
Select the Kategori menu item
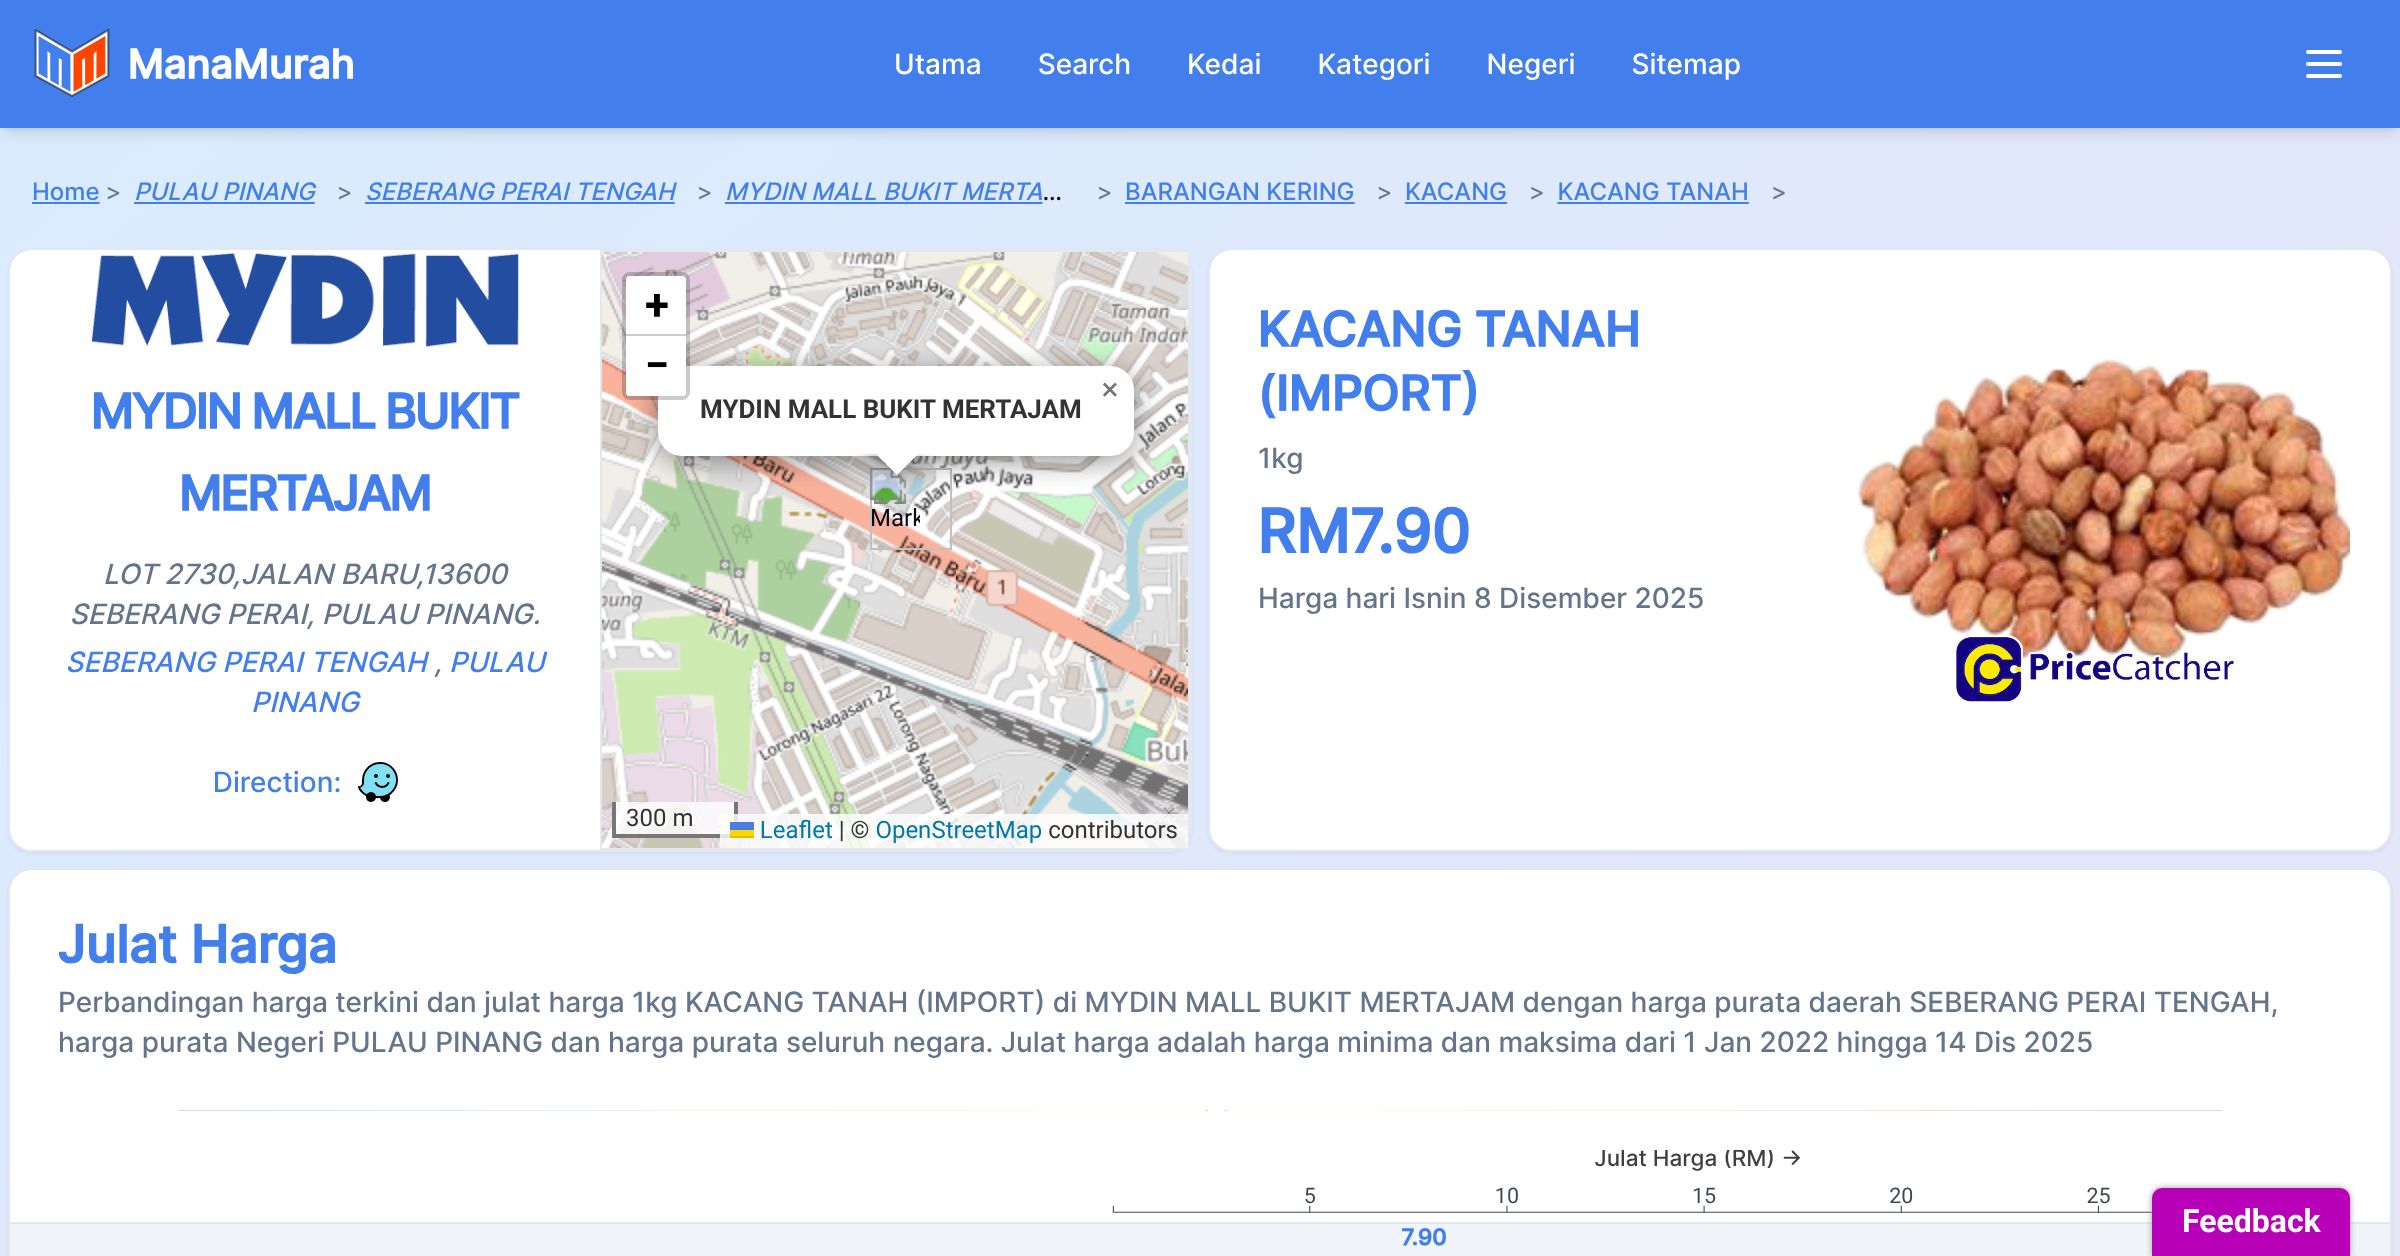pos(1373,64)
